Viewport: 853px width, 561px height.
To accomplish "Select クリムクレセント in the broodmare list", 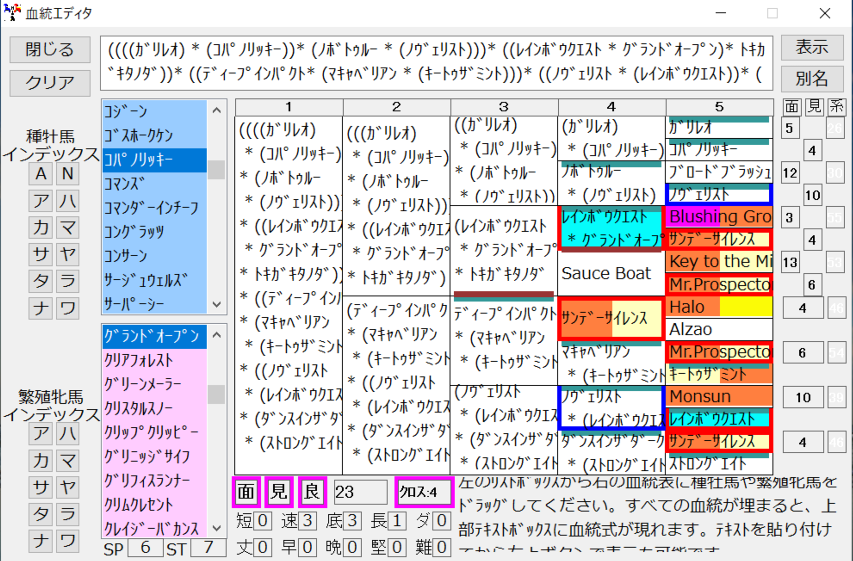I will pyautogui.click(x=154, y=504).
